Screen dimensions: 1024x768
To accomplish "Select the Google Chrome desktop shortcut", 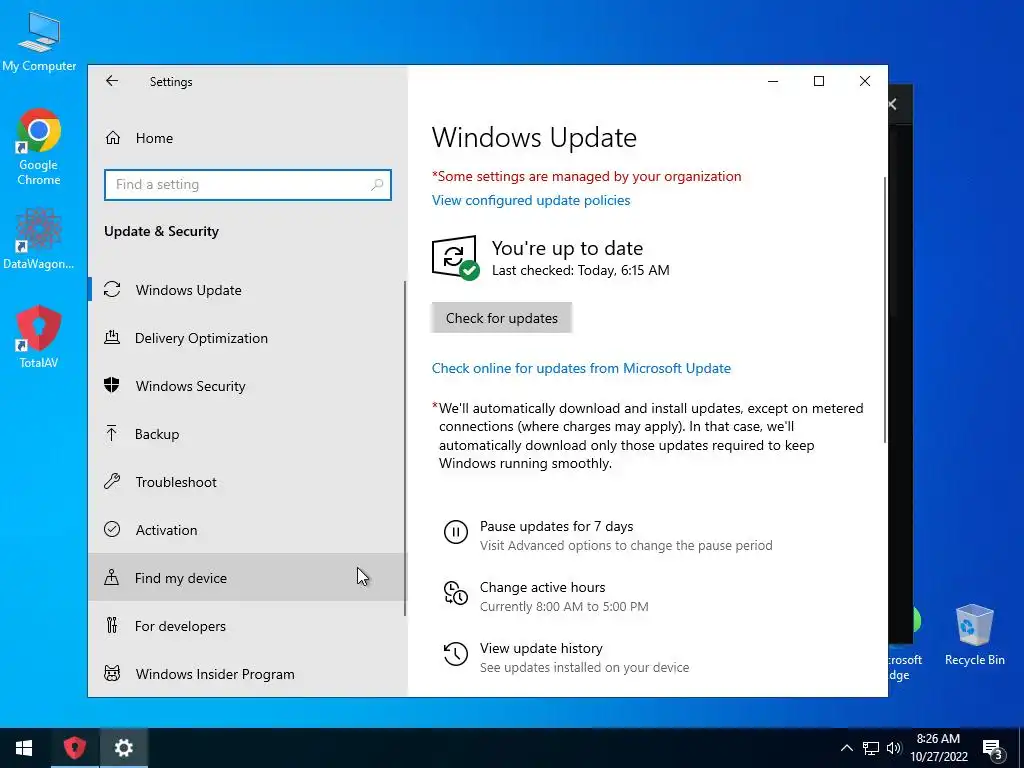I will coord(39,148).
